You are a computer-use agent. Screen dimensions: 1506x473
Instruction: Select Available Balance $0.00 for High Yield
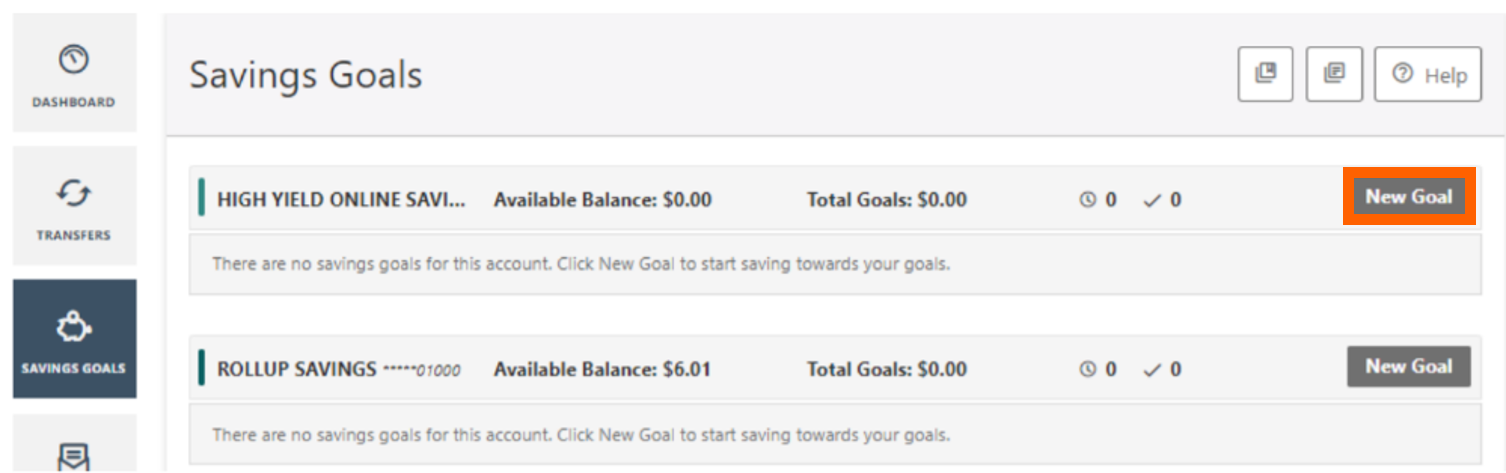click(603, 200)
